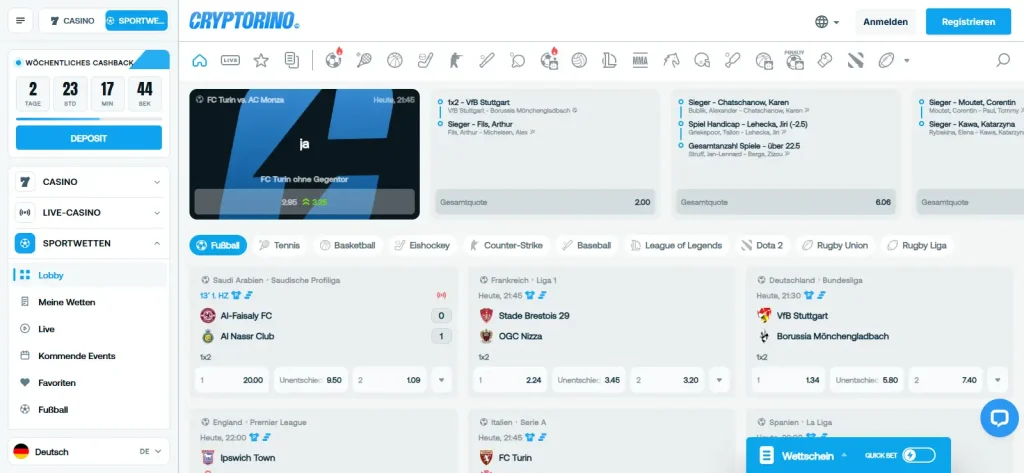Select the Counter-Strike sport tab
1024x473 pixels.
(505, 246)
